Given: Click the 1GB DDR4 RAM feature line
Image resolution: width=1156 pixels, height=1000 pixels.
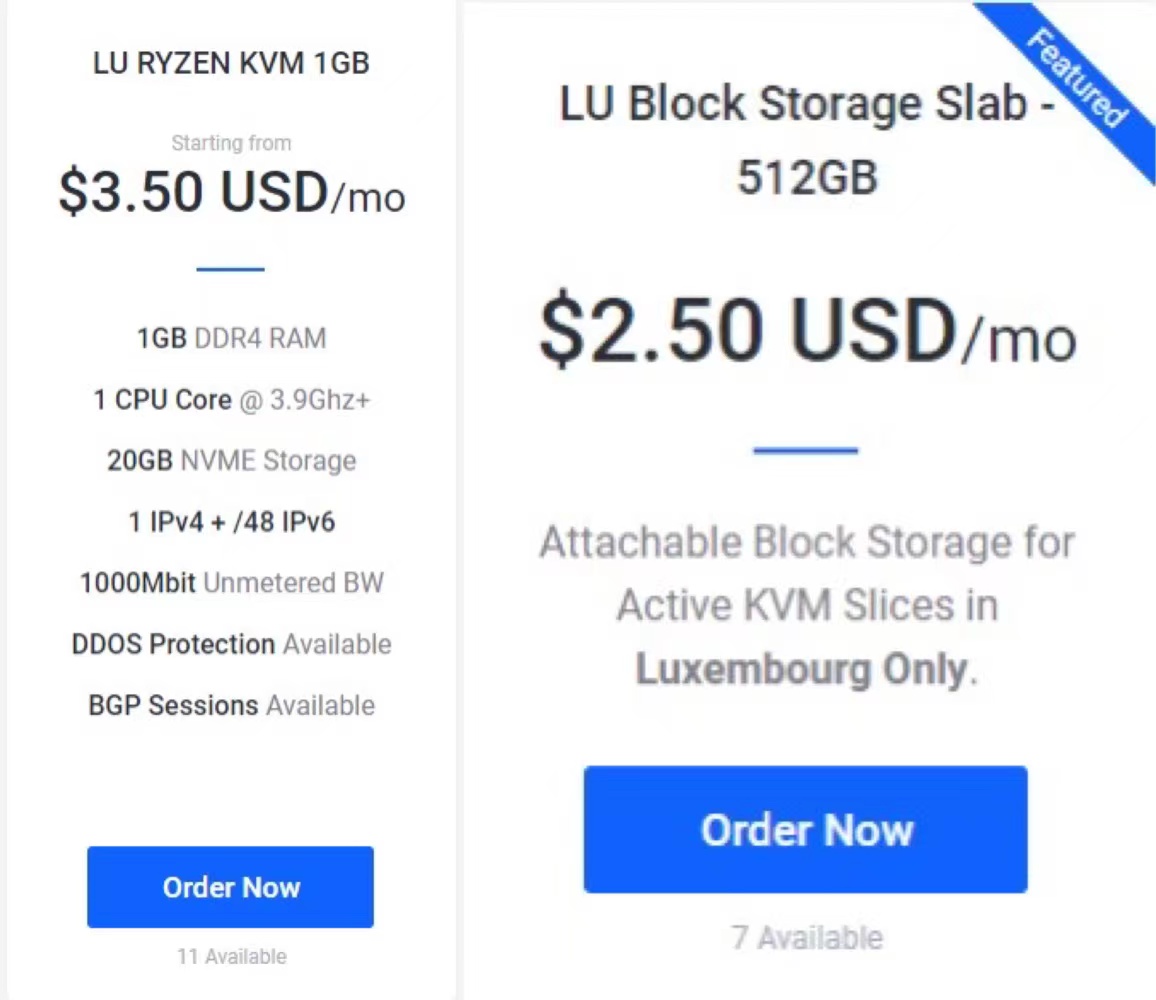Looking at the screenshot, I should 231,338.
